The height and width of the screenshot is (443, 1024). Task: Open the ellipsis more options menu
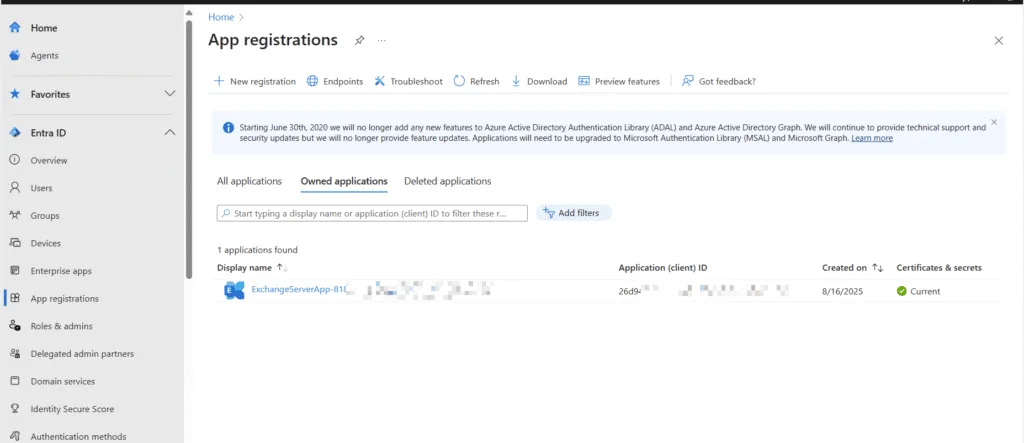[382, 40]
